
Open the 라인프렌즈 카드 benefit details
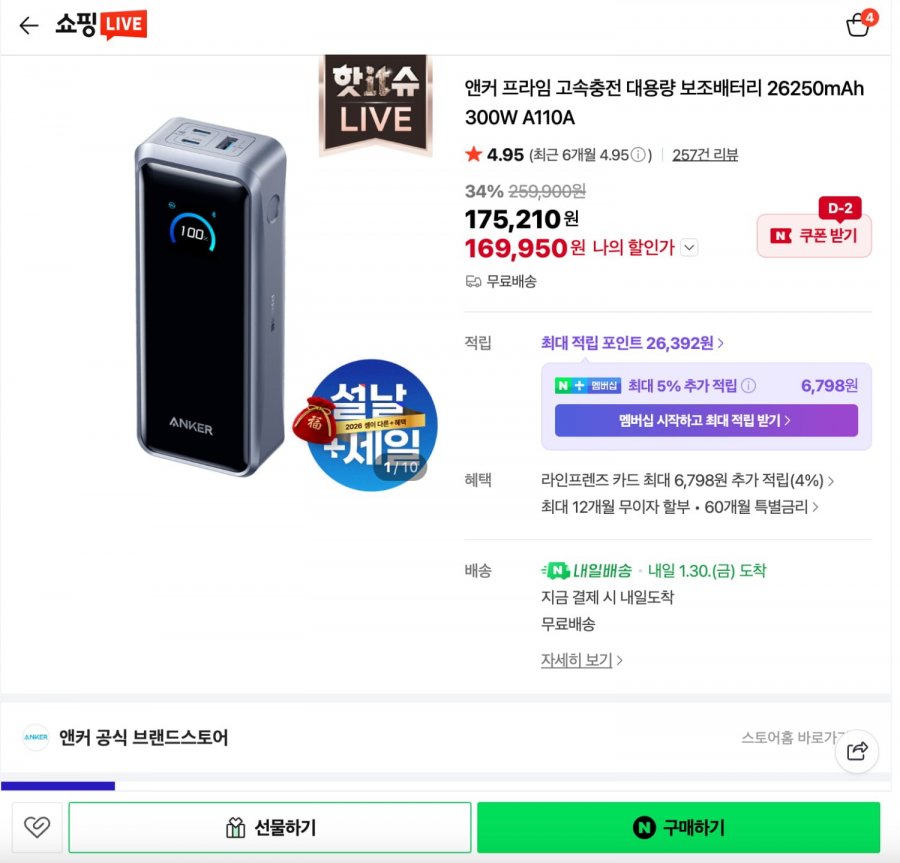tap(685, 481)
